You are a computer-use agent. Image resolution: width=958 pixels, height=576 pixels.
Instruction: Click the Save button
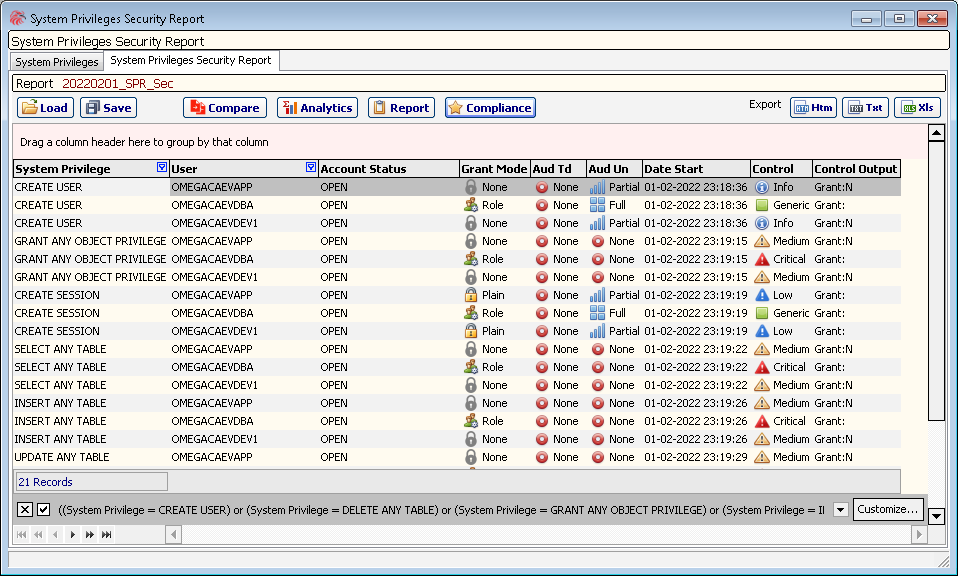tap(108, 108)
